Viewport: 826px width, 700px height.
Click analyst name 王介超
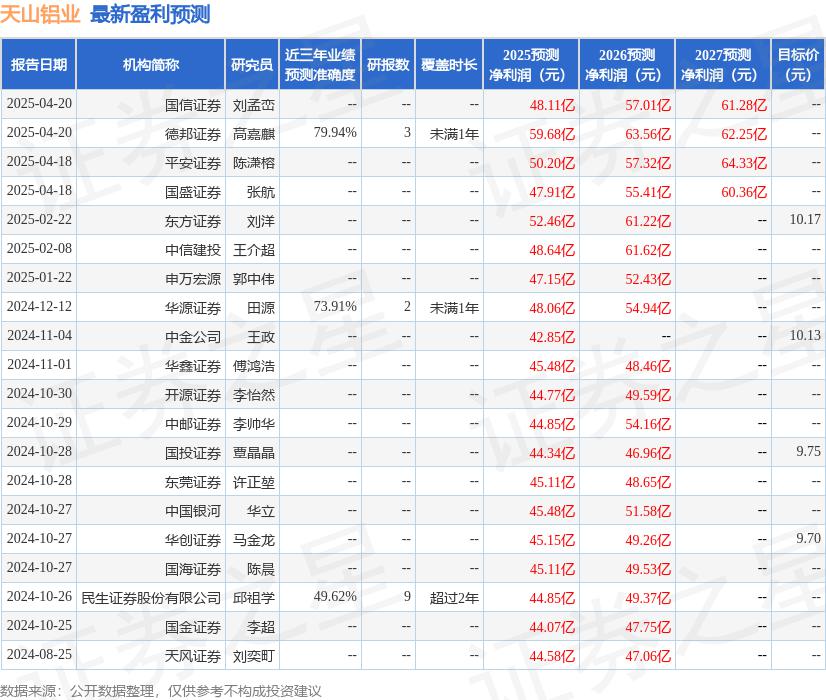[x=254, y=250]
